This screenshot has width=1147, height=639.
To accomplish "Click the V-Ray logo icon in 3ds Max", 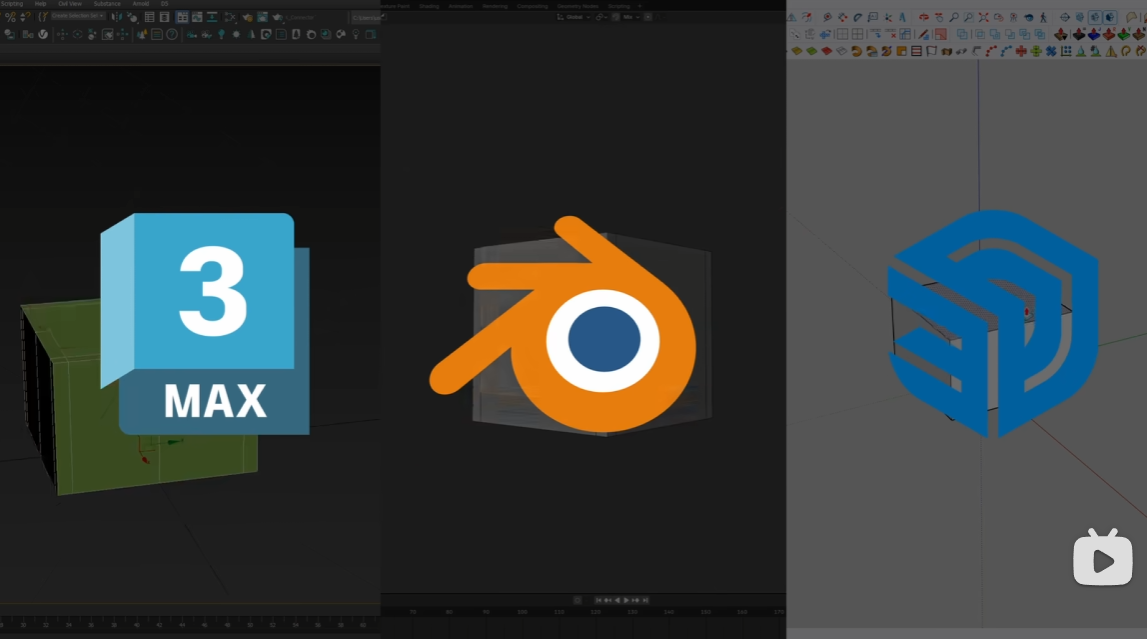I will (x=43, y=34).
